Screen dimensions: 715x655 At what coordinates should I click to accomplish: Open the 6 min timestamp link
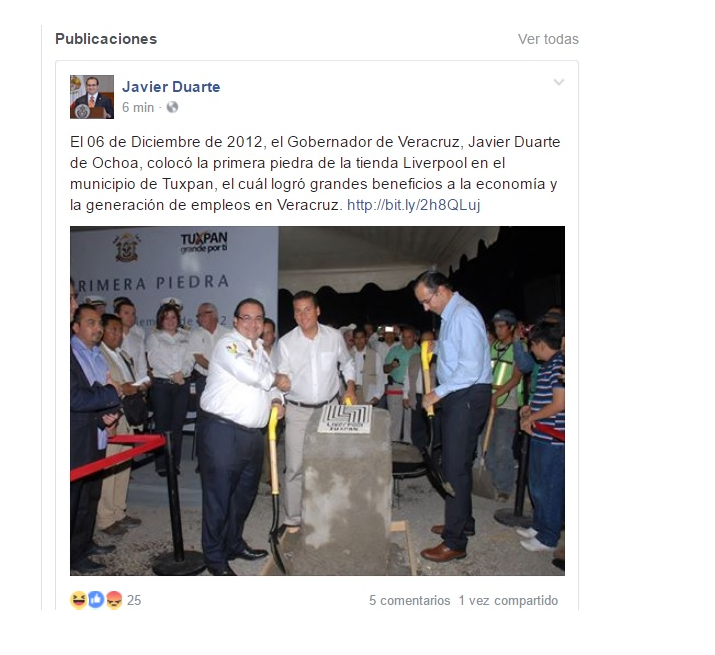pyautogui.click(x=138, y=108)
